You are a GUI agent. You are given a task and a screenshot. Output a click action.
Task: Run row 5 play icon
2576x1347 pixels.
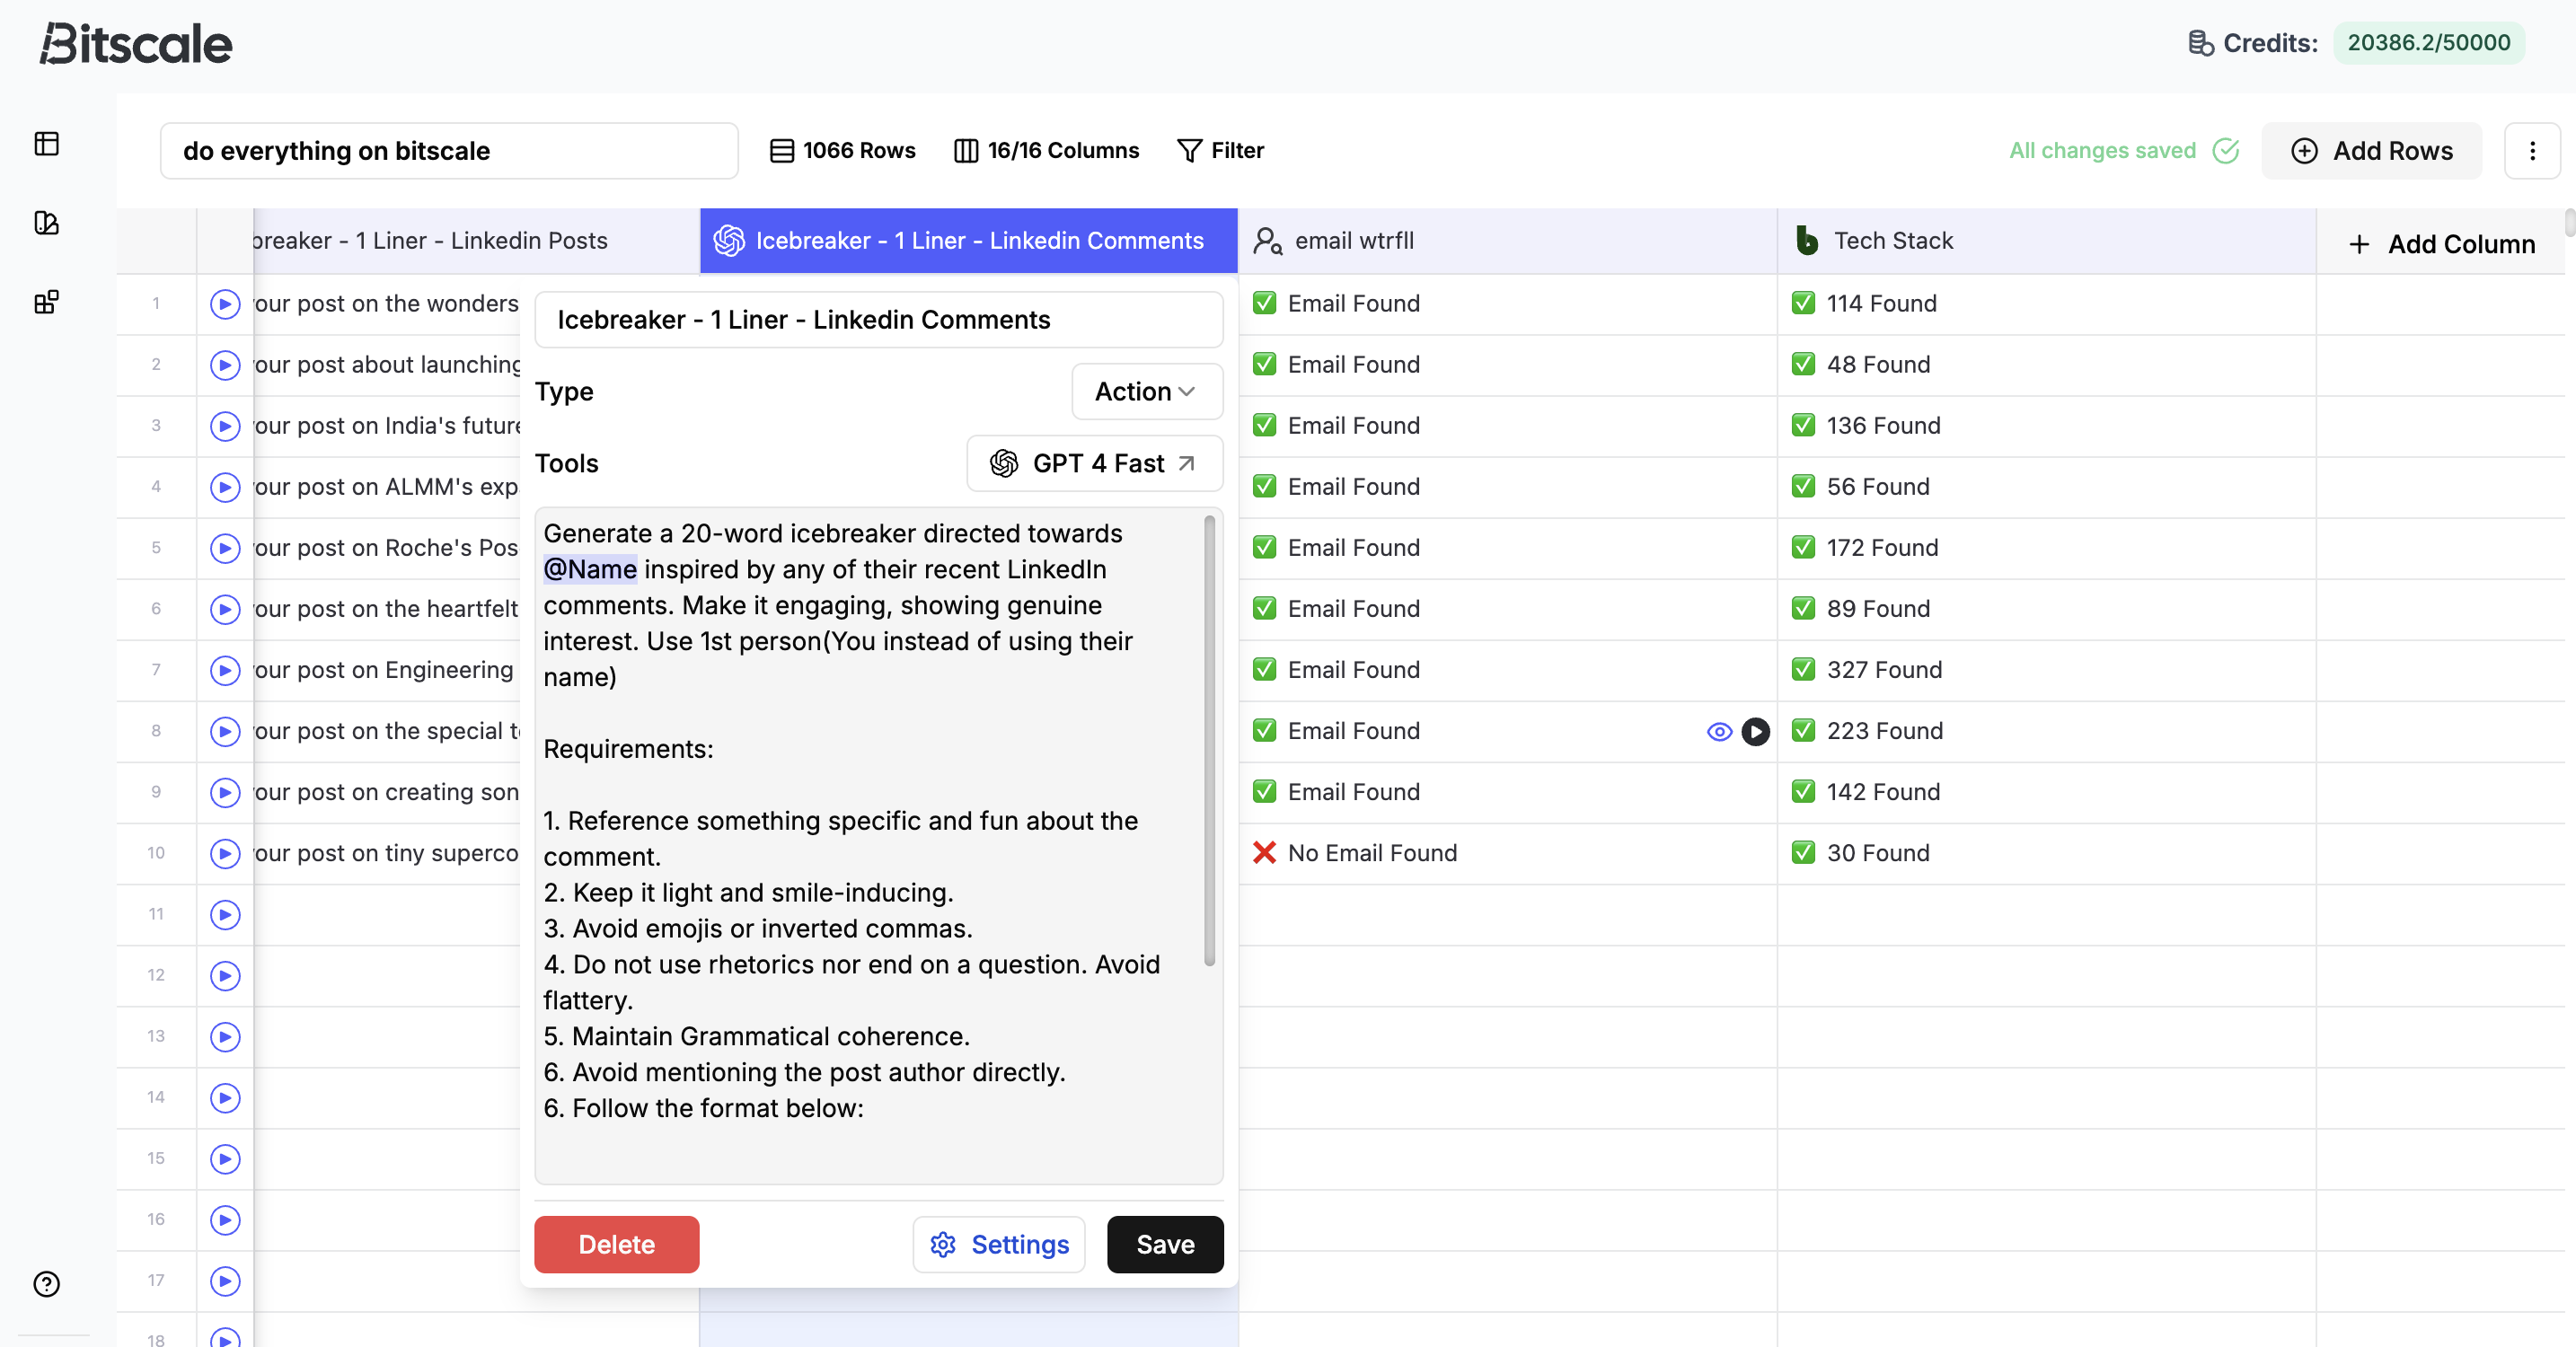pyautogui.click(x=225, y=548)
